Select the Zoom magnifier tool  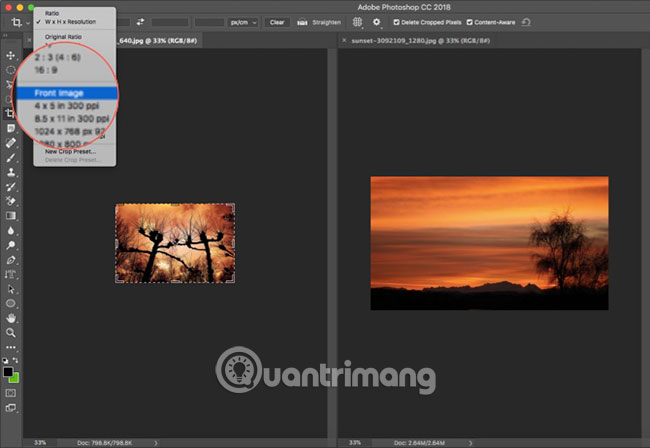[x=11, y=332]
